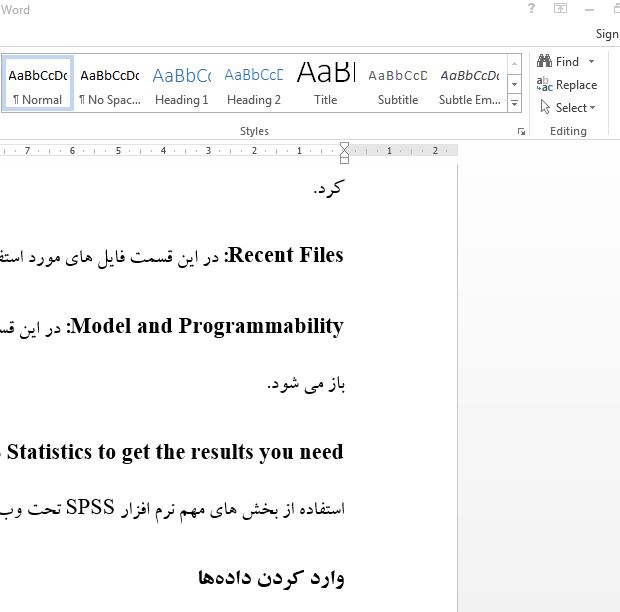
Task: Apply the Normal style
Action: (x=38, y=83)
